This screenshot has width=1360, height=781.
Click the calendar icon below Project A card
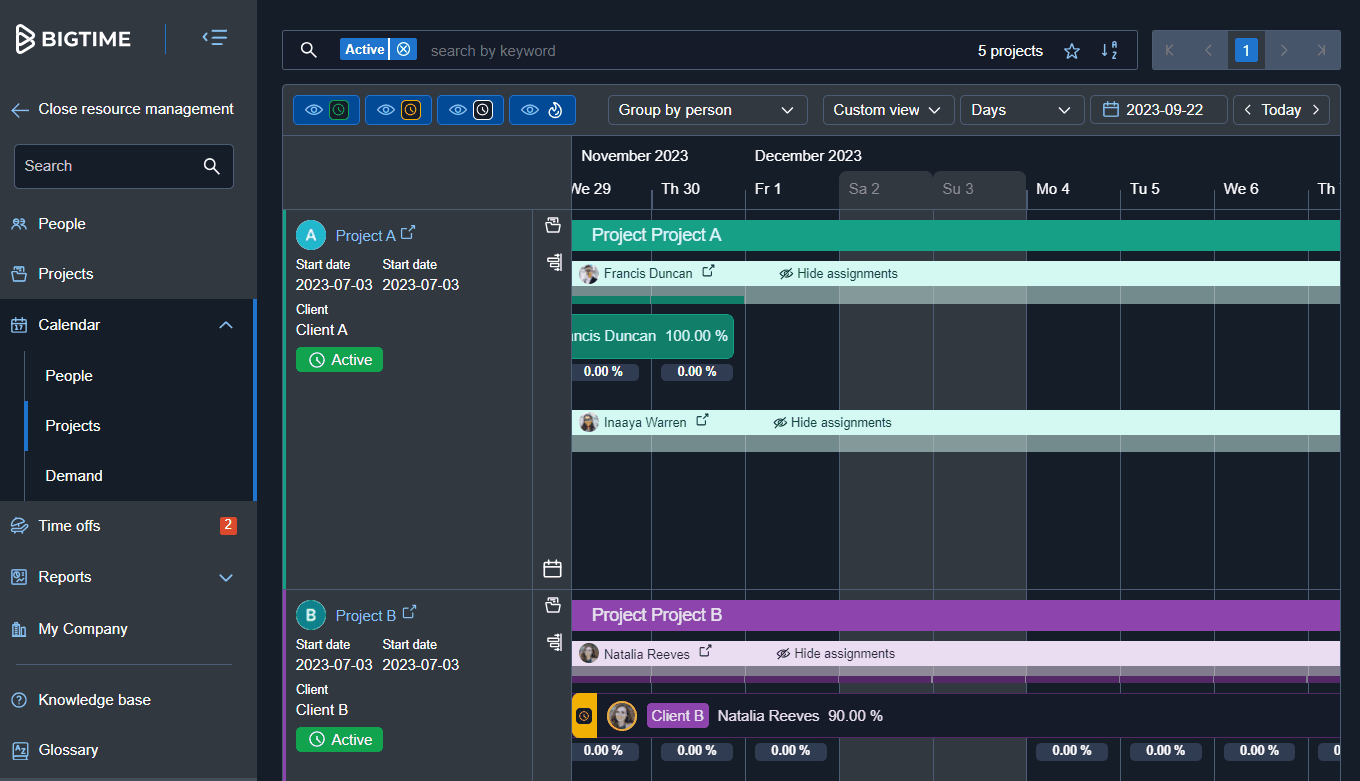[552, 568]
